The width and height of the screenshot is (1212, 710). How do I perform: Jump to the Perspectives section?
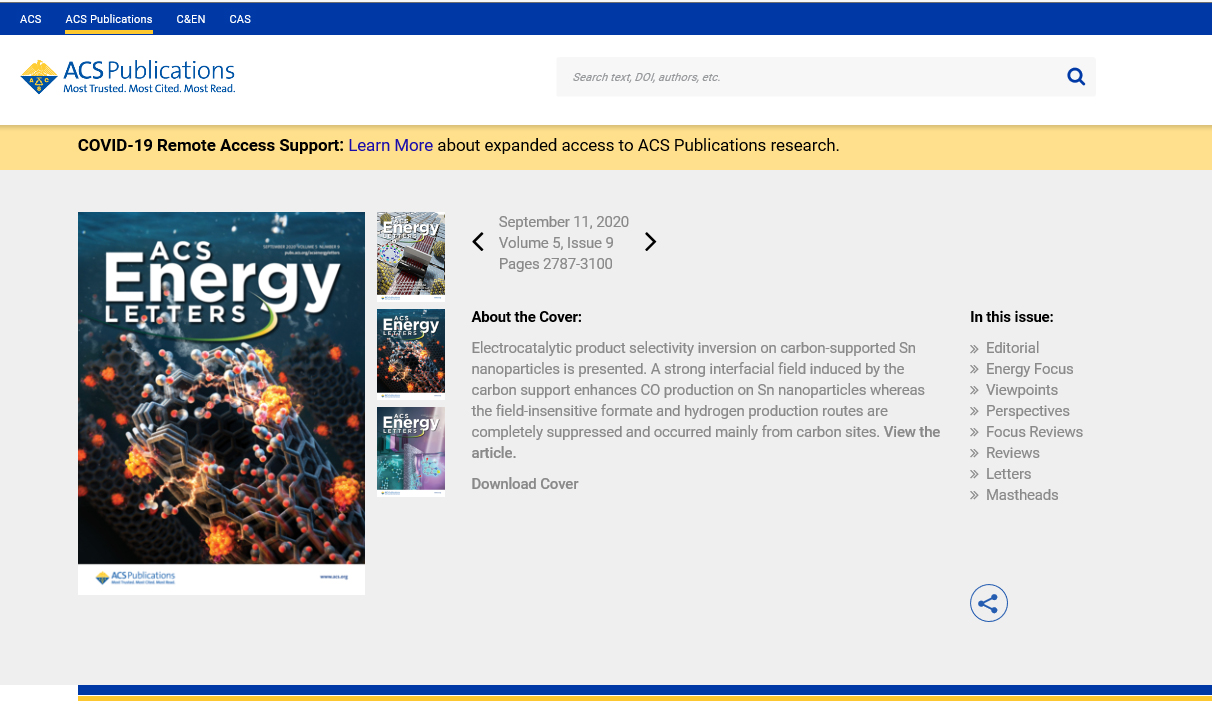(x=1027, y=411)
